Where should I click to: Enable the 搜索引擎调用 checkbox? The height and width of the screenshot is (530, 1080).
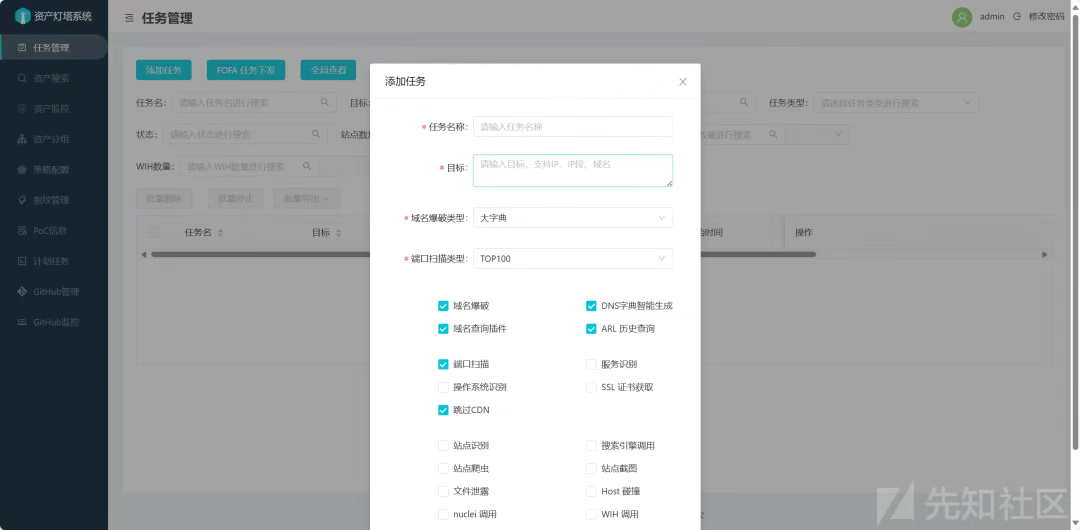(591, 445)
